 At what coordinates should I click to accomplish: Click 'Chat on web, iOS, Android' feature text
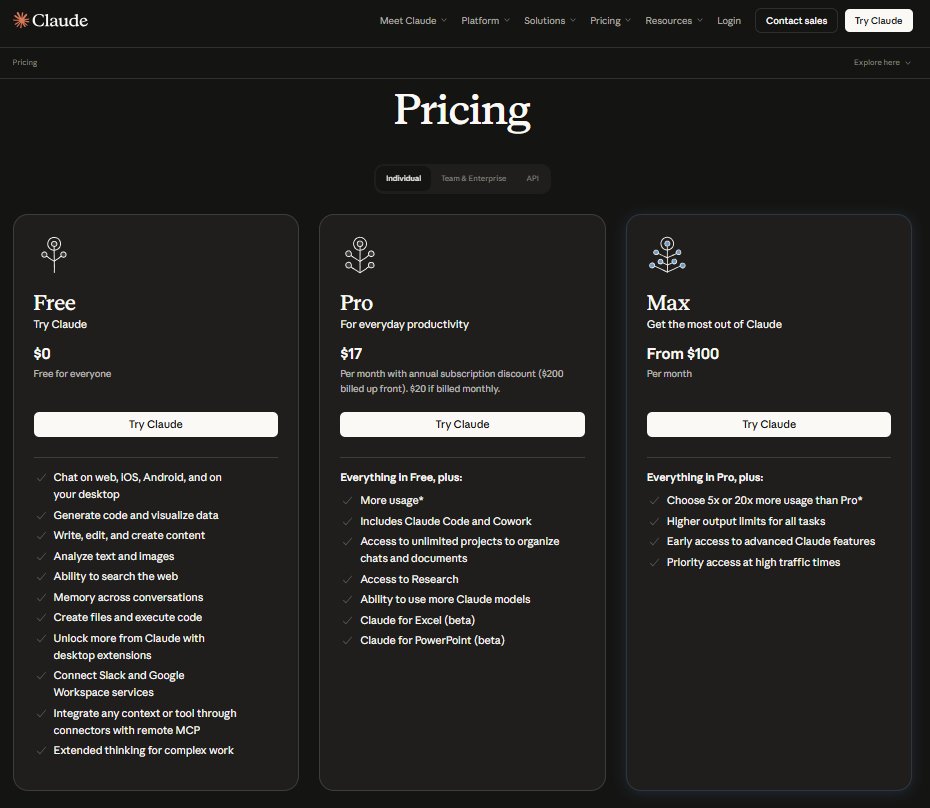click(138, 486)
